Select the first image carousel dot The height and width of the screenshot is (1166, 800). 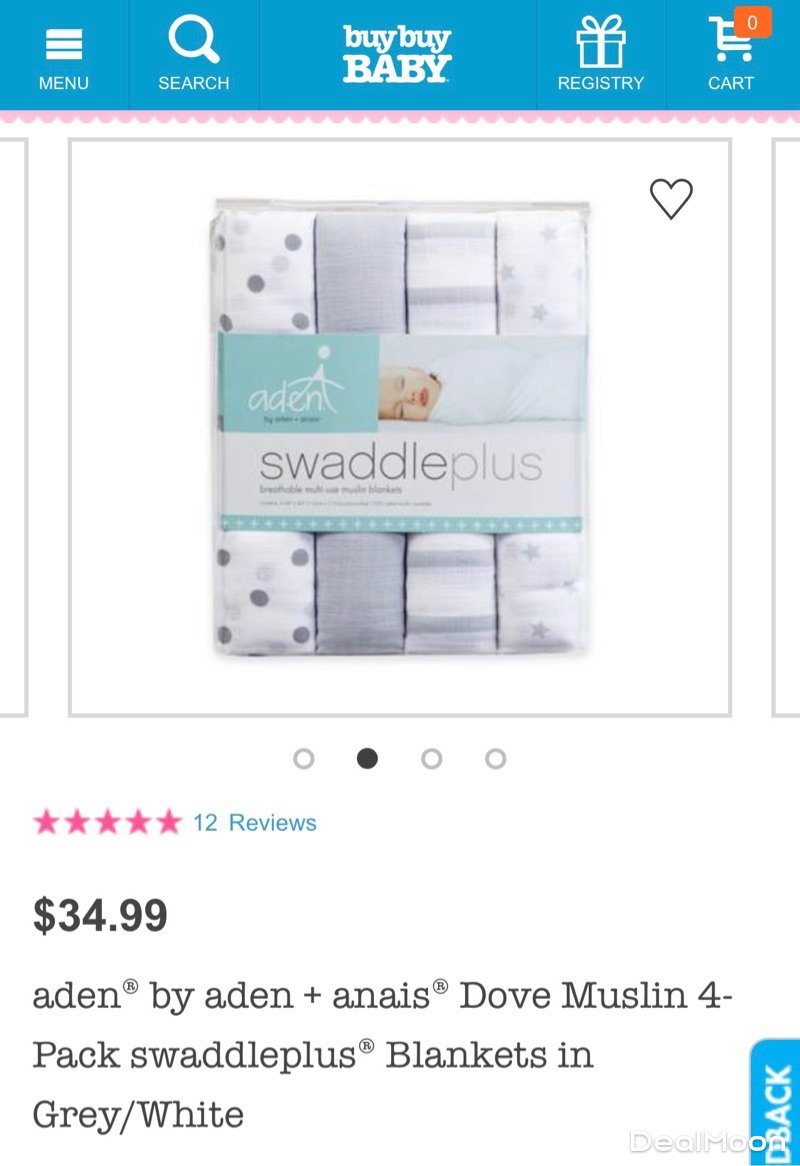pos(303,758)
